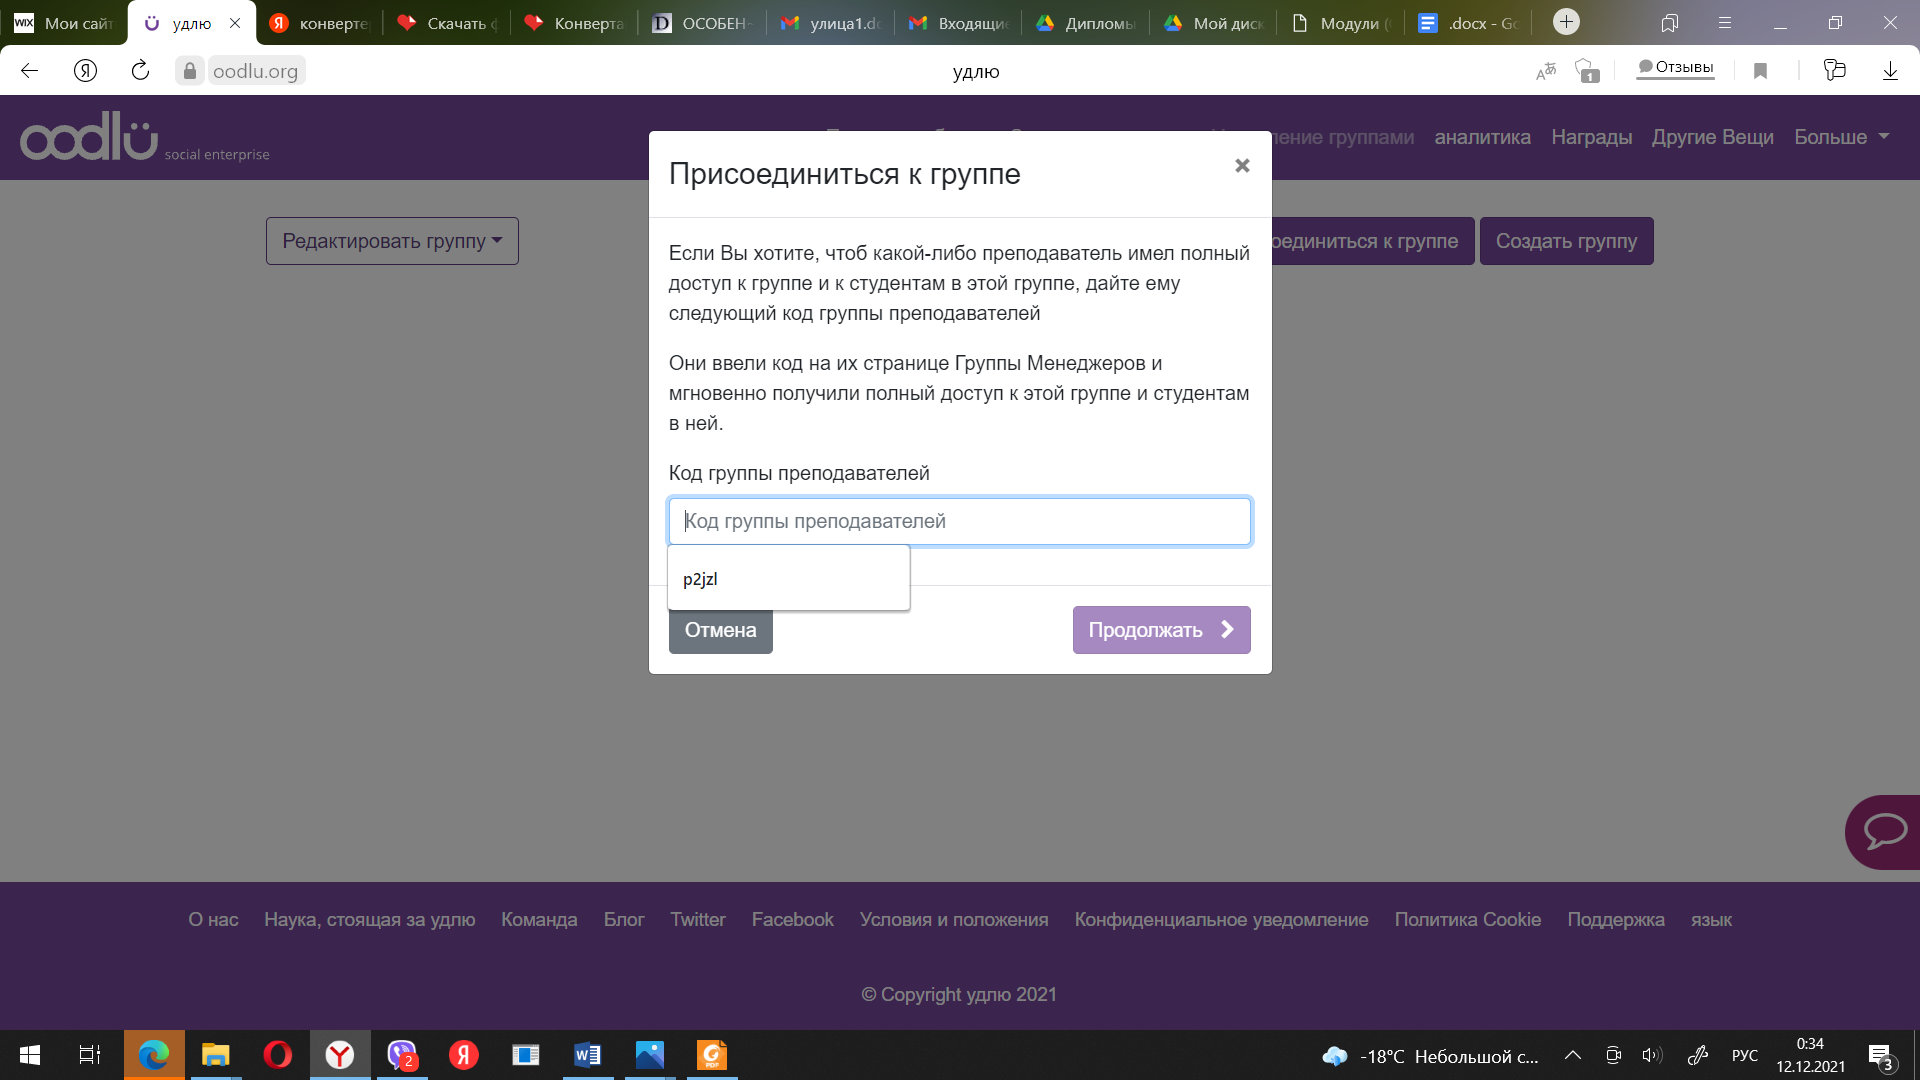Screen dimensions: 1920x1080
Task: Open the Политика Cookie footer link
Action: tap(1467, 919)
